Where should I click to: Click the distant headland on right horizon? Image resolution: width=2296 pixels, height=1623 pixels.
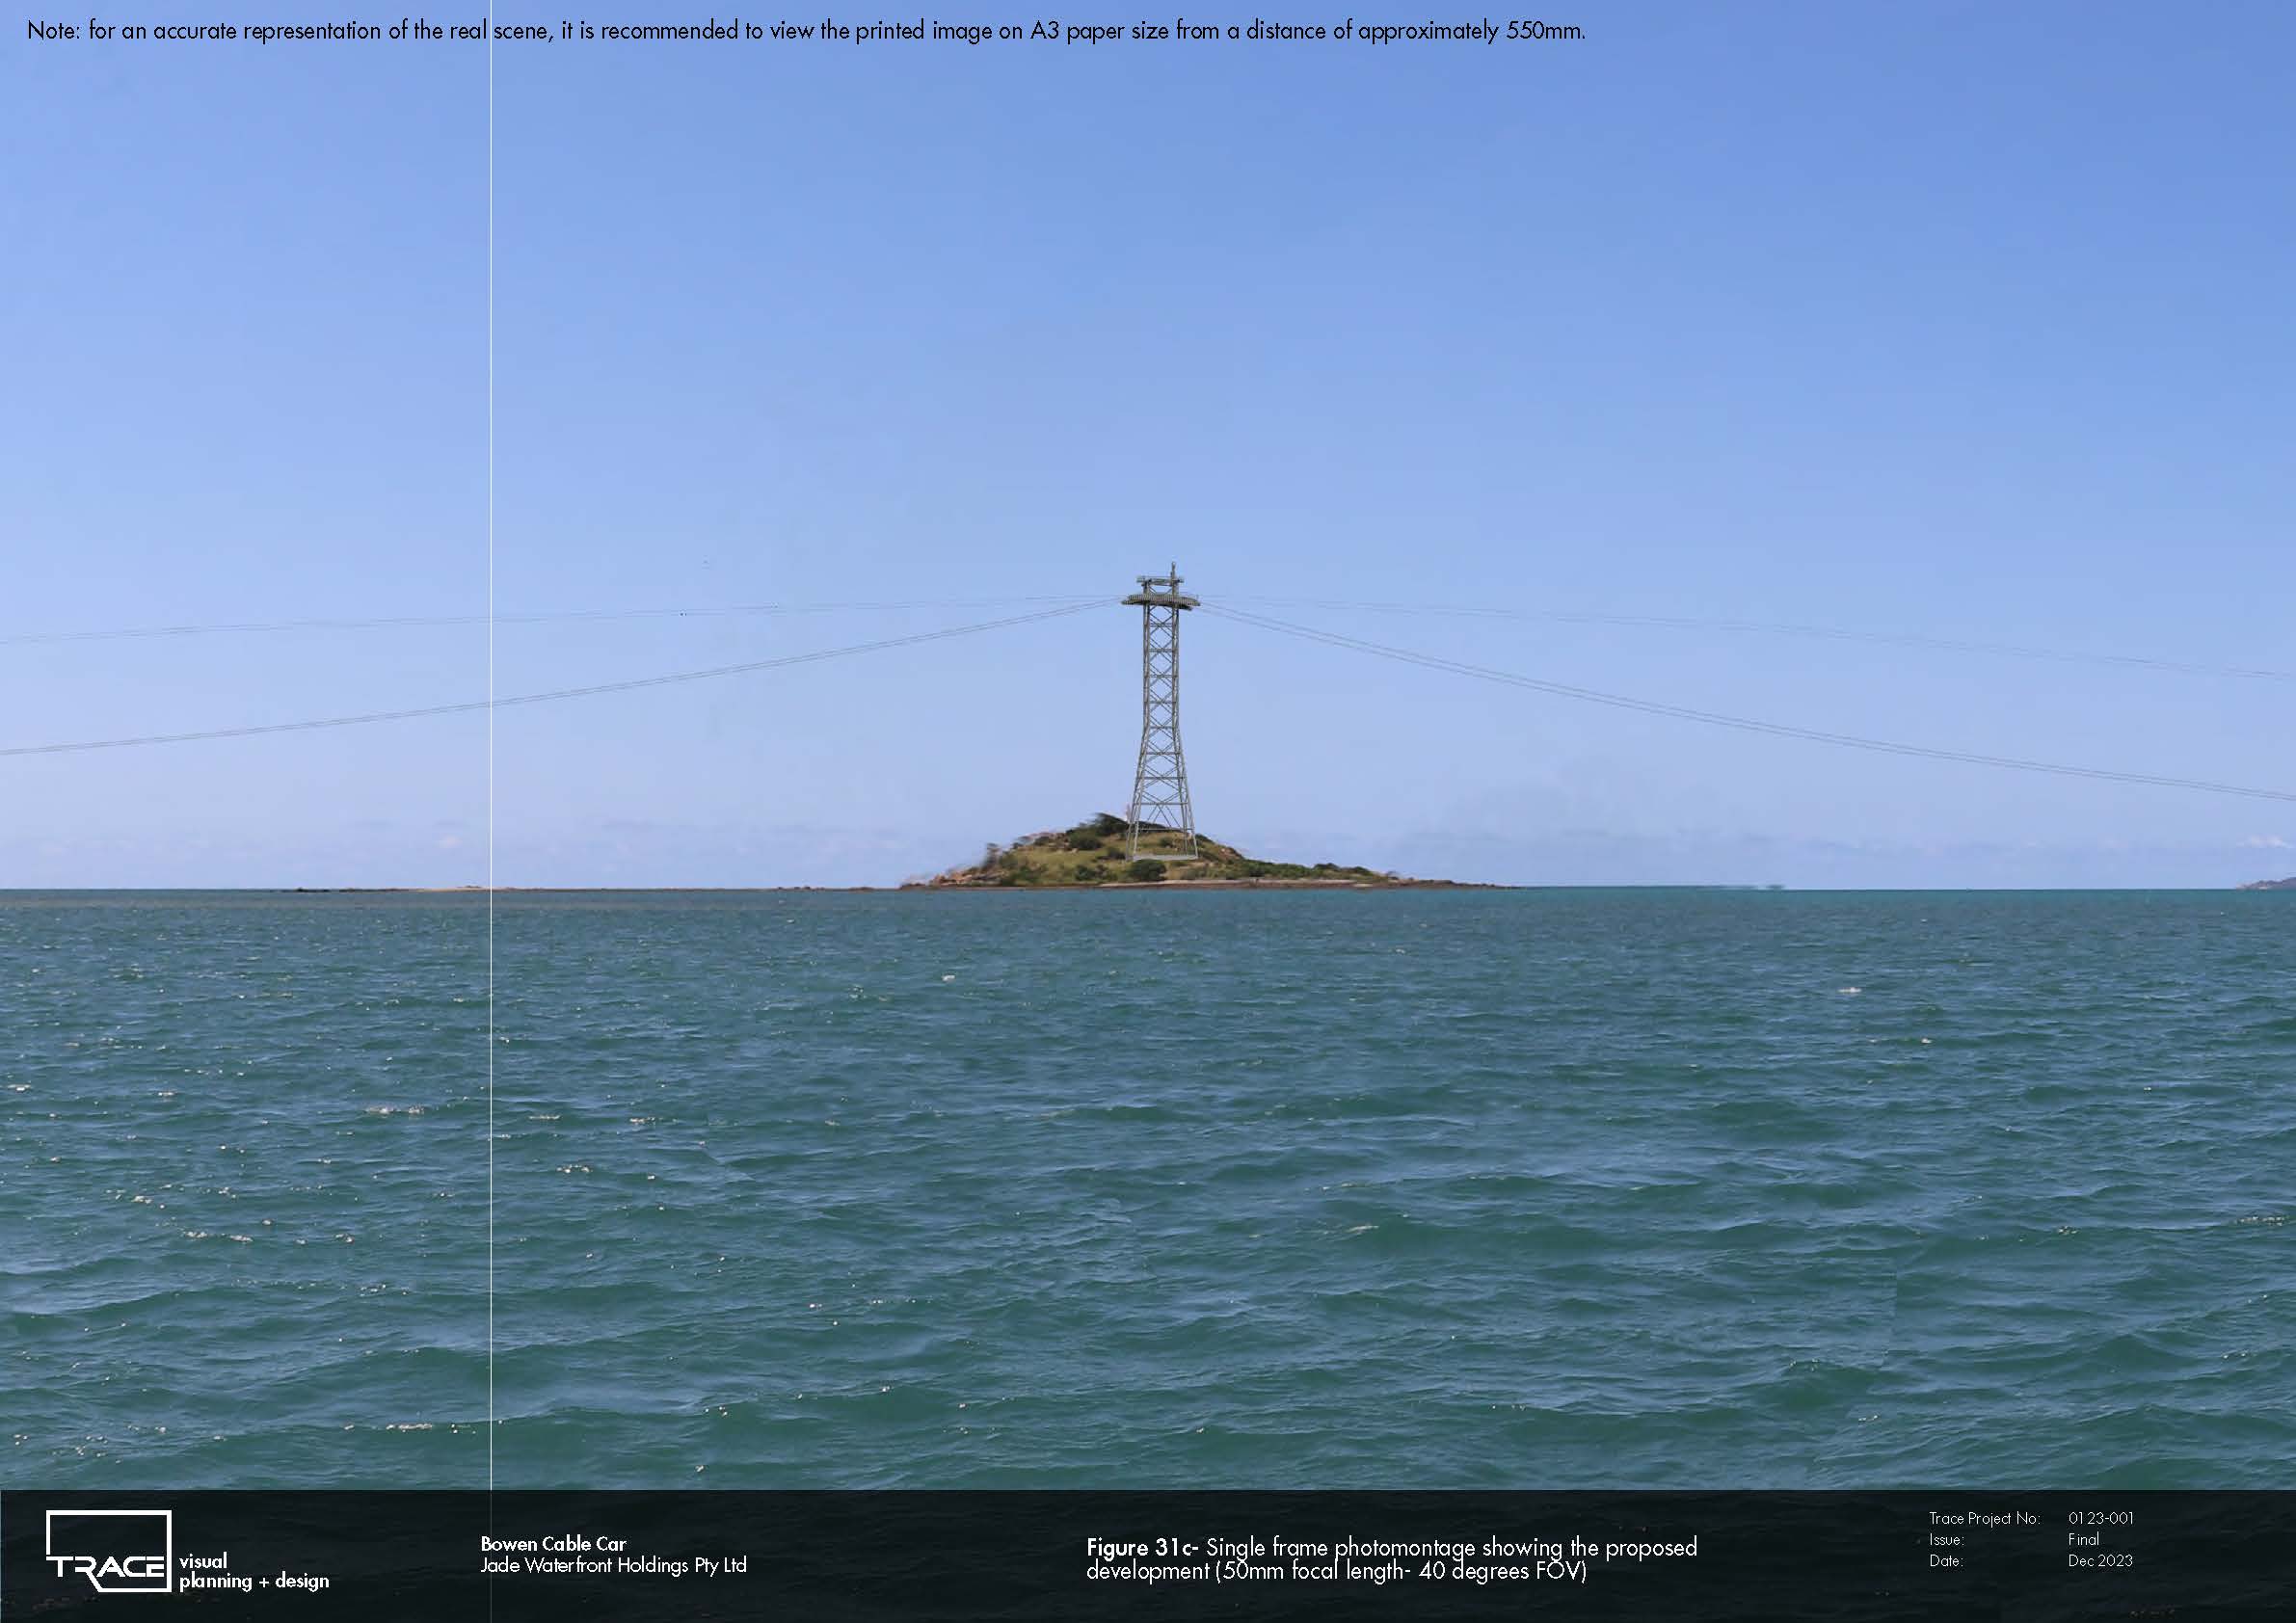(x=2268, y=882)
